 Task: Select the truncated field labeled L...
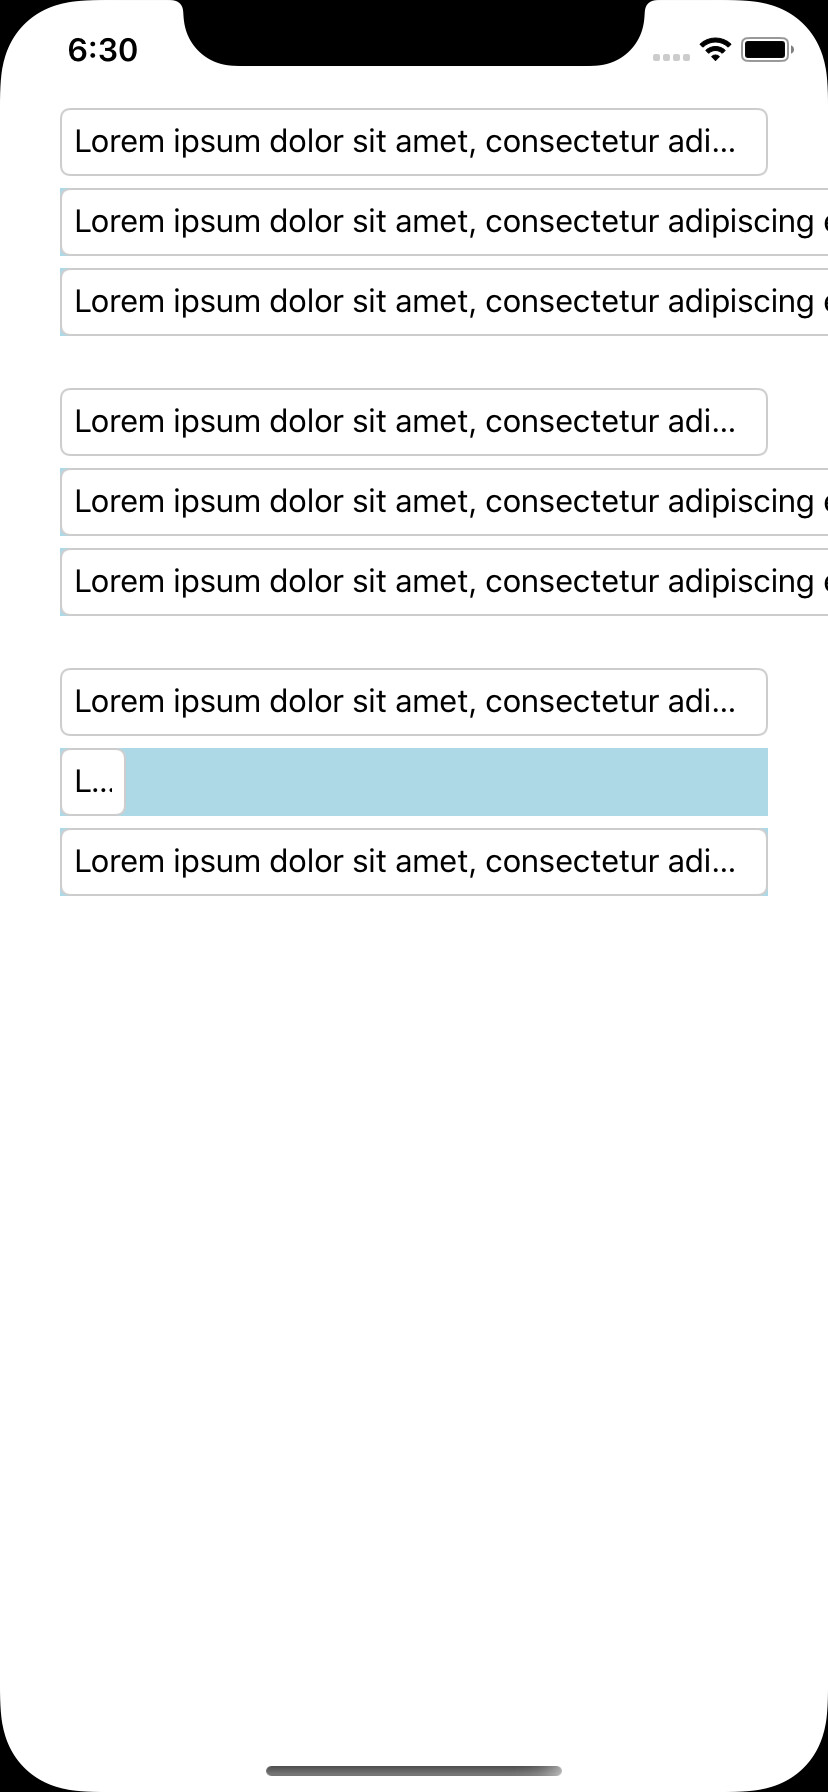93,781
